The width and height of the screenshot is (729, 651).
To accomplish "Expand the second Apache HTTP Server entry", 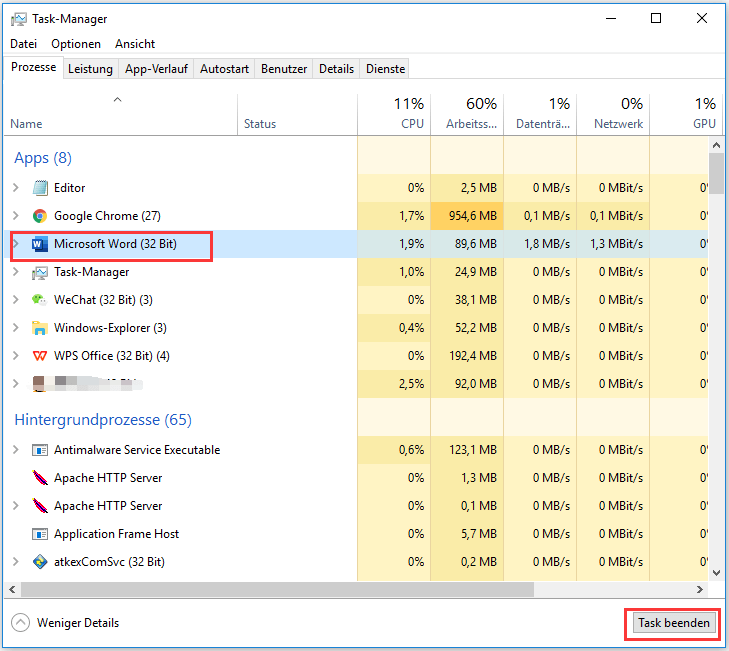I will point(16,506).
